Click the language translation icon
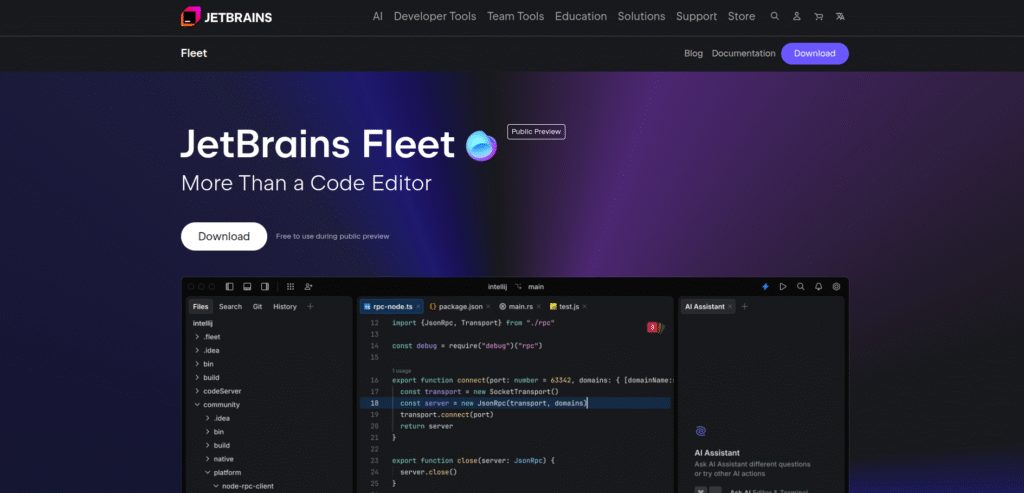The width and height of the screenshot is (1024, 493). [841, 17]
